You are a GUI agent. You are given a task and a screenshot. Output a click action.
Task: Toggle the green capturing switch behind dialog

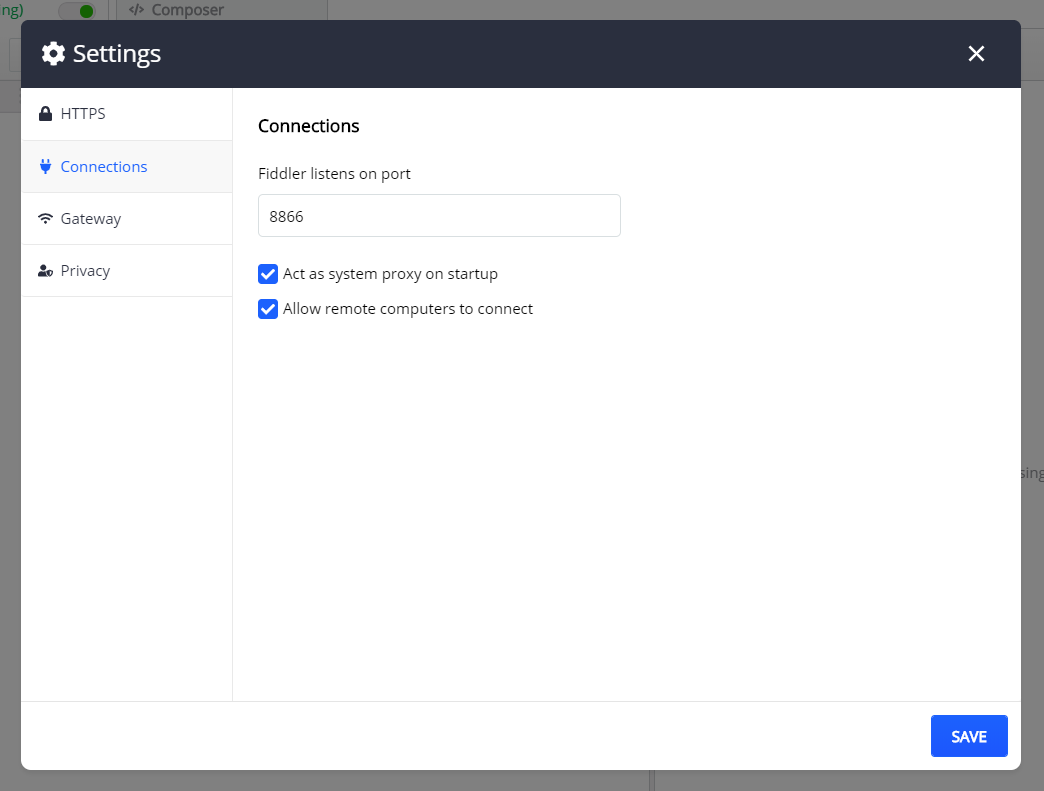click(77, 11)
